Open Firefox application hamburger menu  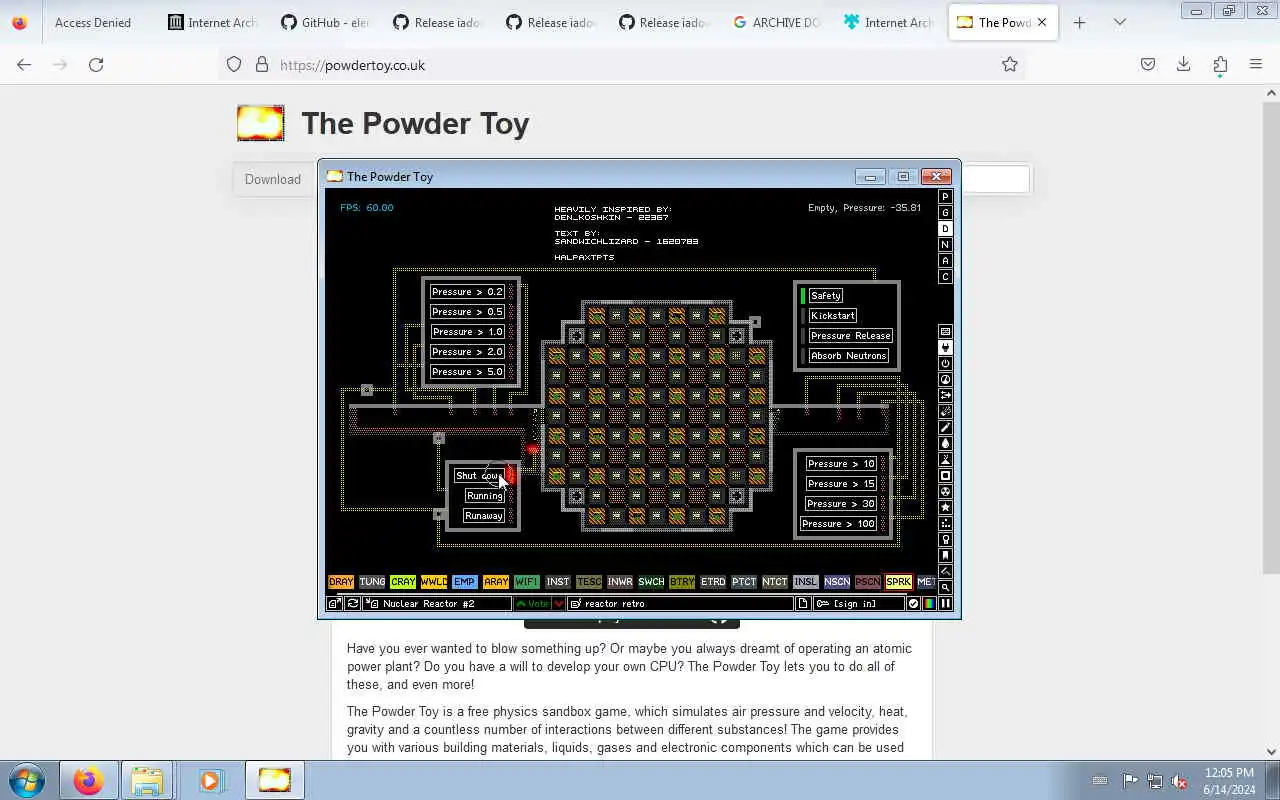coord(1256,65)
